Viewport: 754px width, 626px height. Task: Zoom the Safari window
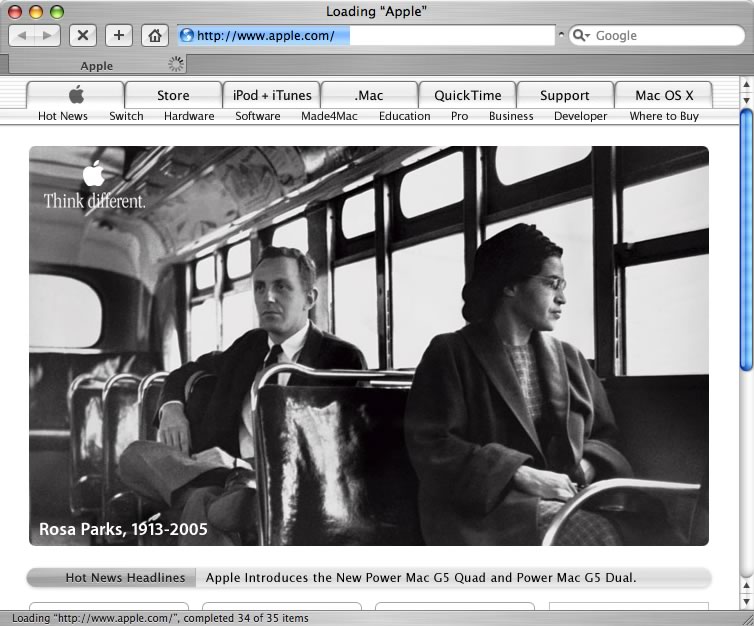[57, 11]
